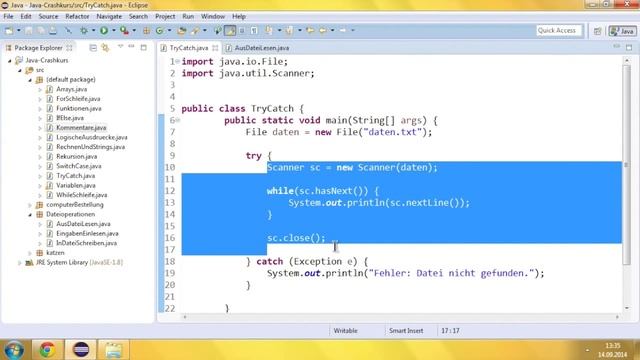The image size is (640, 360).
Task: Collapse the Dateioperationen package
Action: (x=30, y=215)
